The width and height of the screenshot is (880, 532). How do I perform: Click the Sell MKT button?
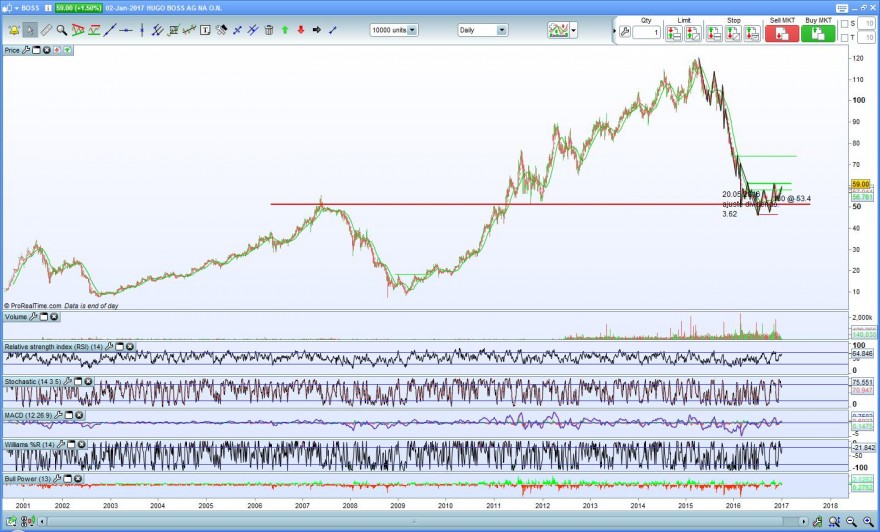782,33
